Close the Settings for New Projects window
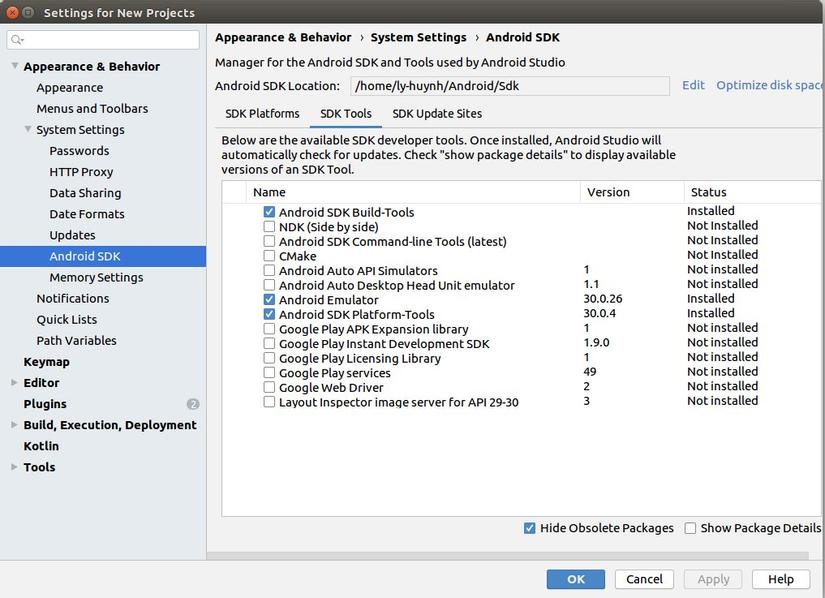 pos(12,13)
